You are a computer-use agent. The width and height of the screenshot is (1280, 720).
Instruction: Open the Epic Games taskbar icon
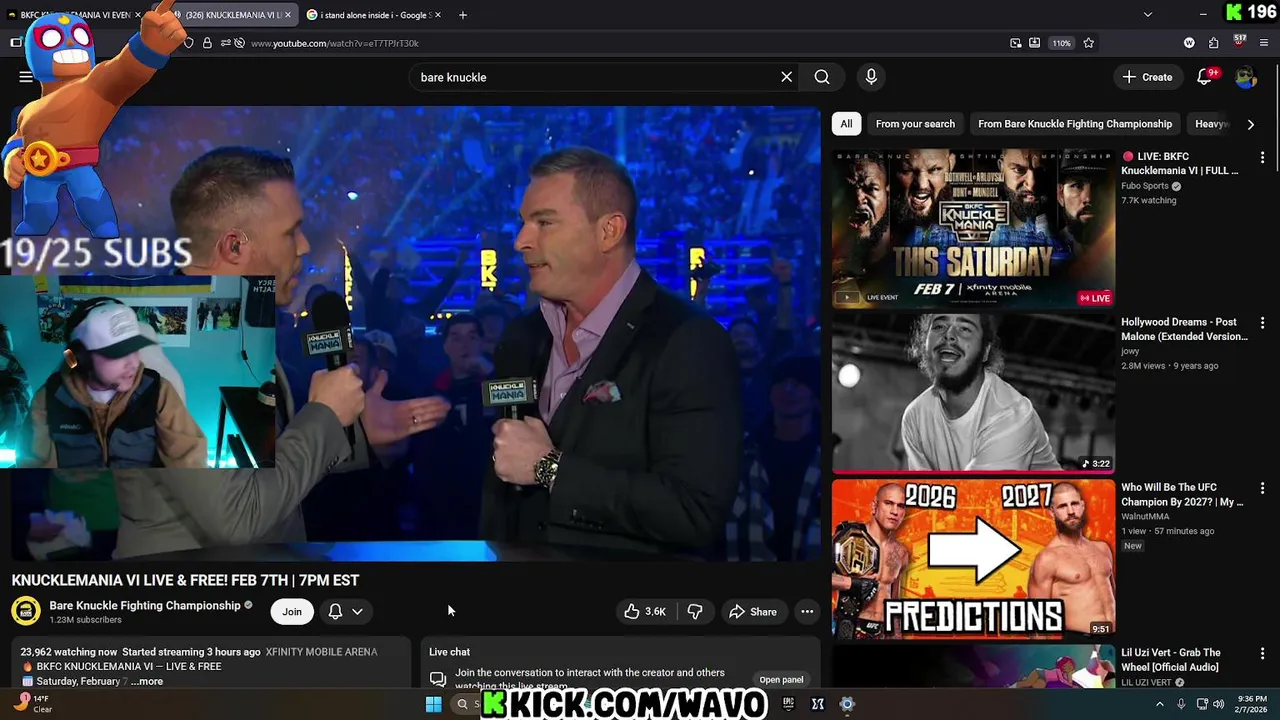click(x=788, y=704)
